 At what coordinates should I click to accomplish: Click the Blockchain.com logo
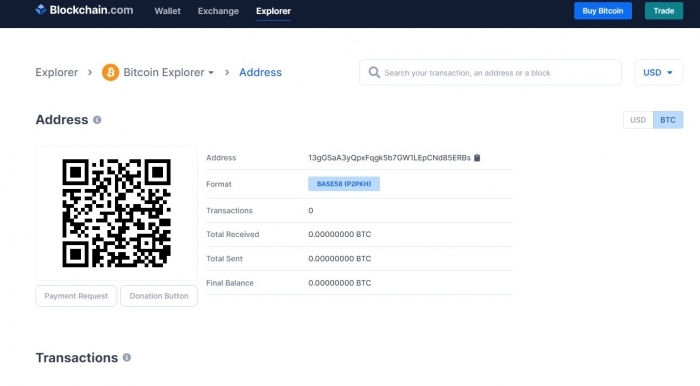[84, 10]
